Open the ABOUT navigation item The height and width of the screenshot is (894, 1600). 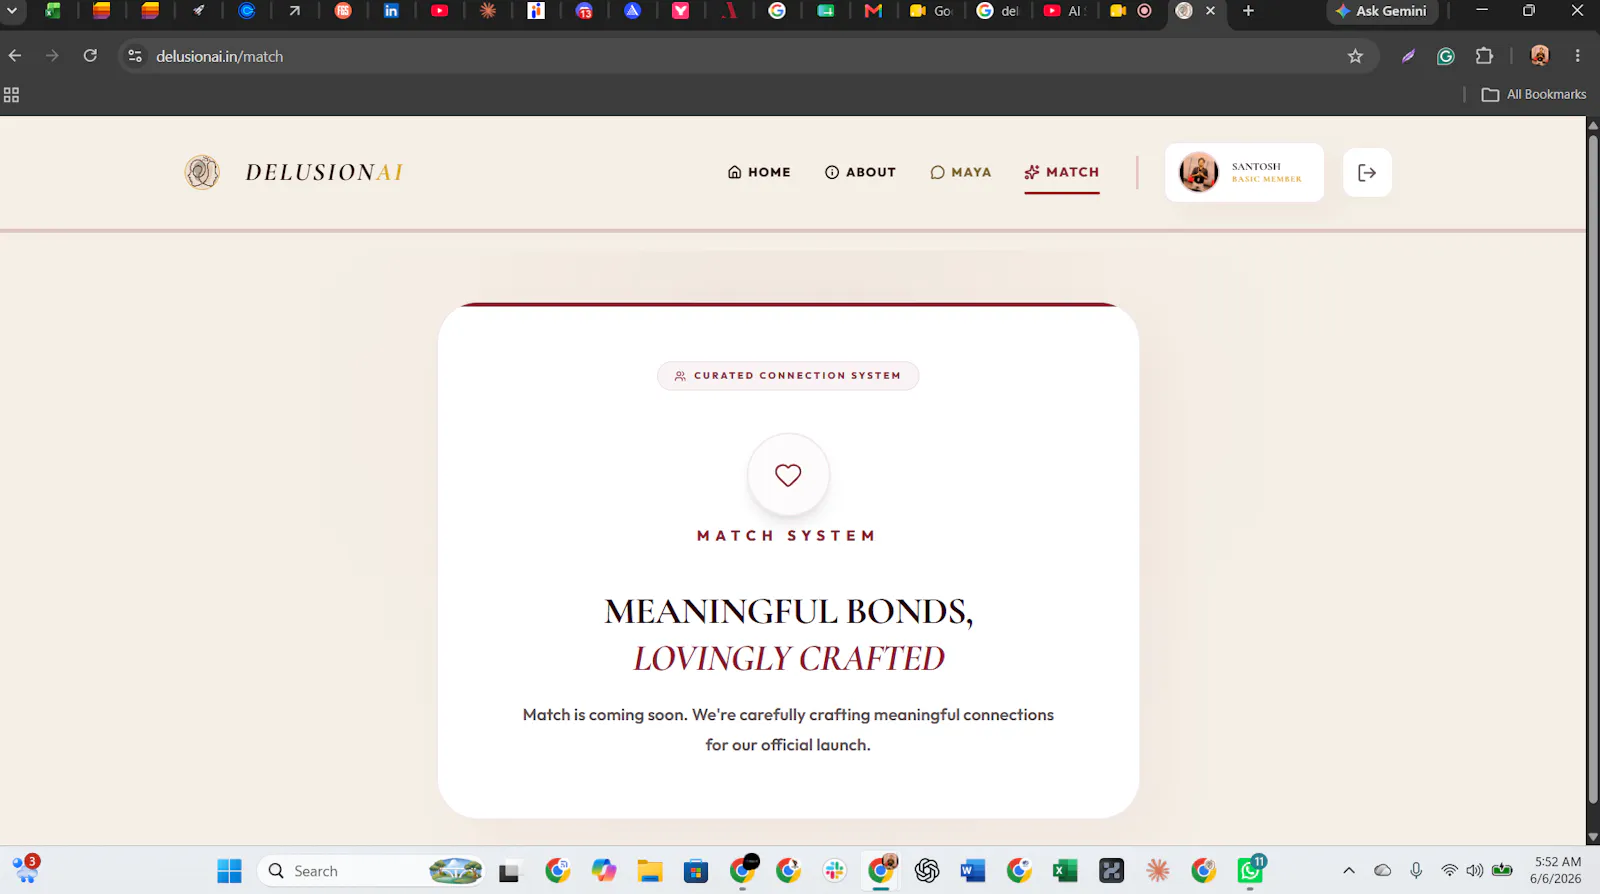point(860,172)
